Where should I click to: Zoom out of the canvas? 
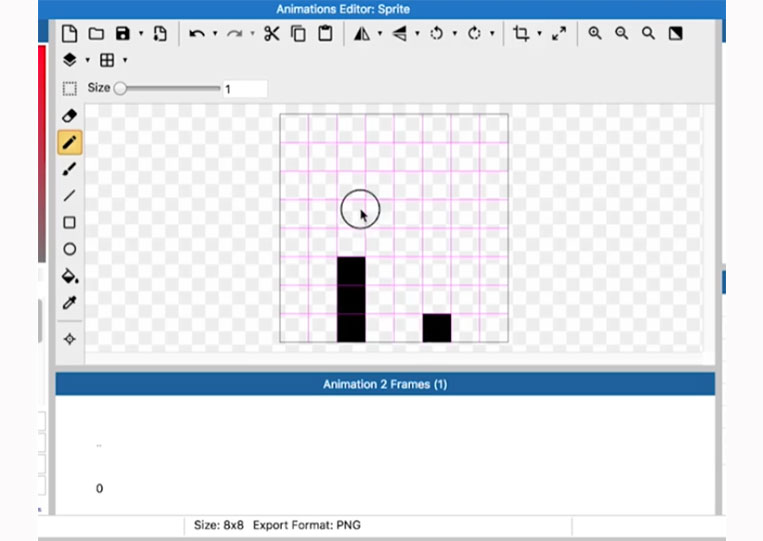[621, 34]
